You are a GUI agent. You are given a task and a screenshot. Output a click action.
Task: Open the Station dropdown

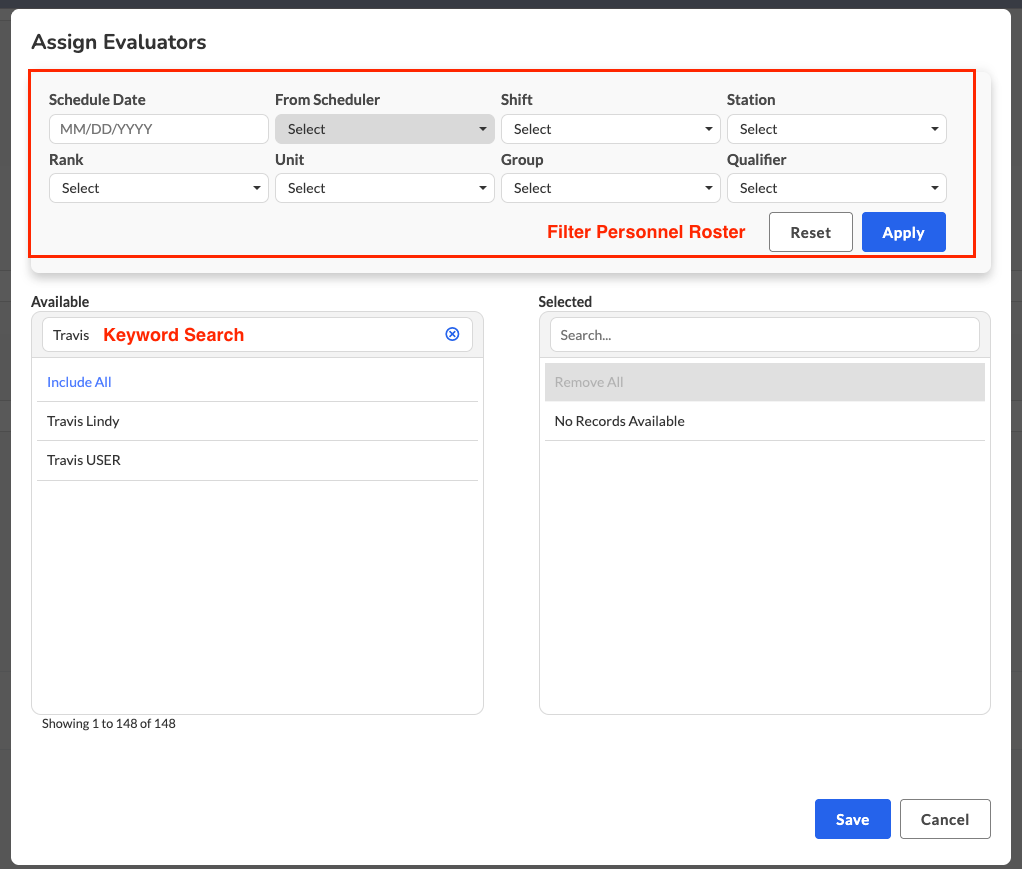click(x=836, y=129)
